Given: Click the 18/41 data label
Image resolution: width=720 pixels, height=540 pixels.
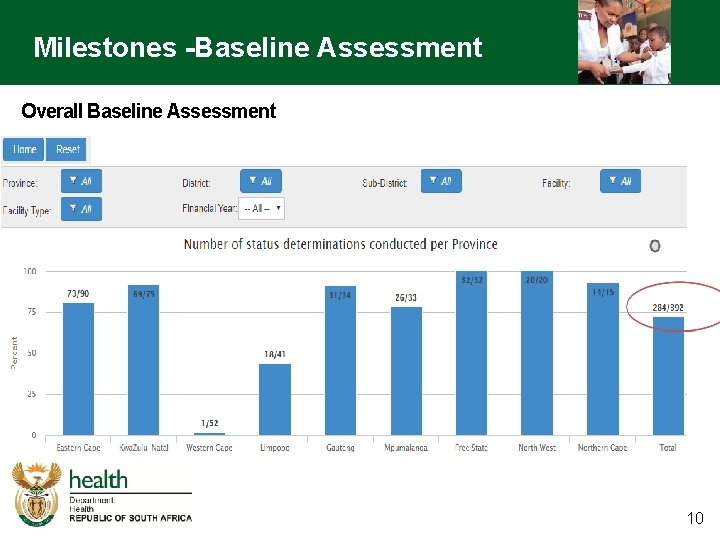Looking at the screenshot, I should coord(275,354).
